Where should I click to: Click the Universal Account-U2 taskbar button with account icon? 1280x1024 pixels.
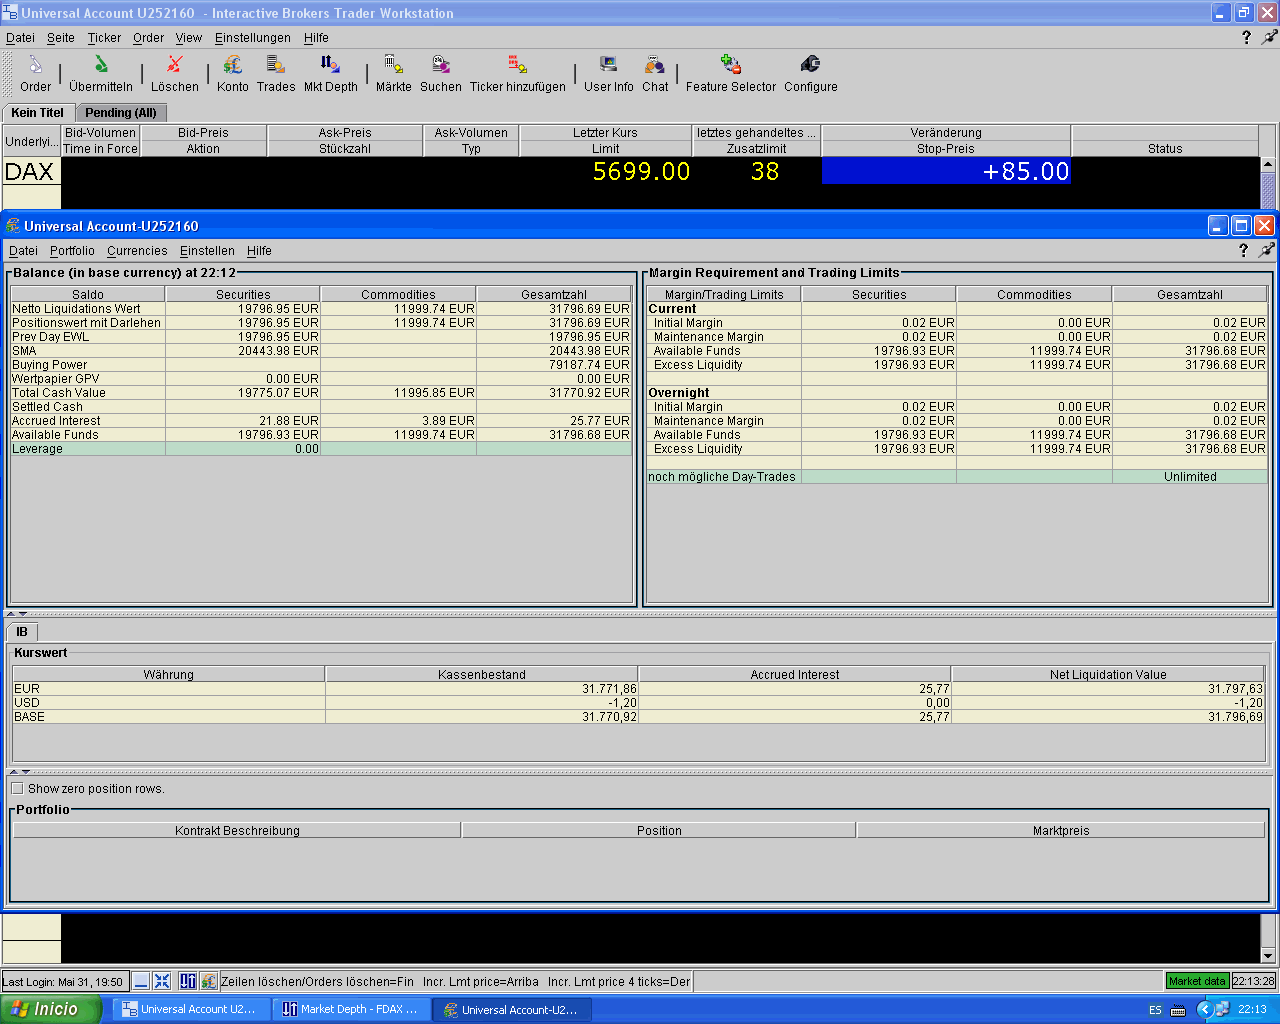coord(512,1009)
